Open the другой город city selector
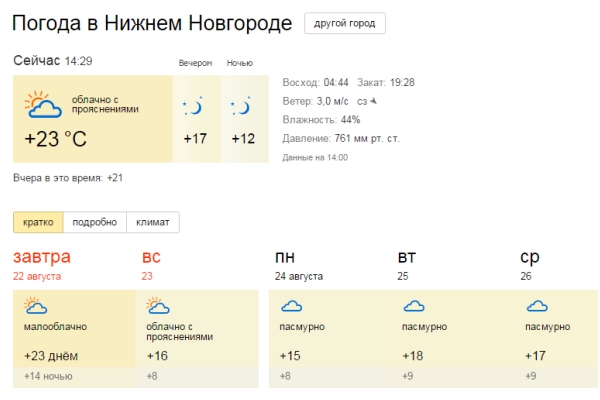 click(345, 23)
